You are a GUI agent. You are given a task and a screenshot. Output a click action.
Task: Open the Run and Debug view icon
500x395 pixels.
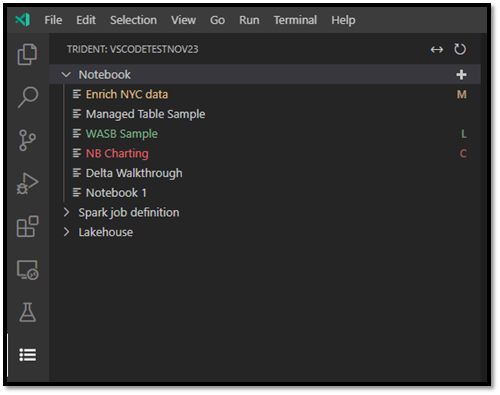[27, 183]
